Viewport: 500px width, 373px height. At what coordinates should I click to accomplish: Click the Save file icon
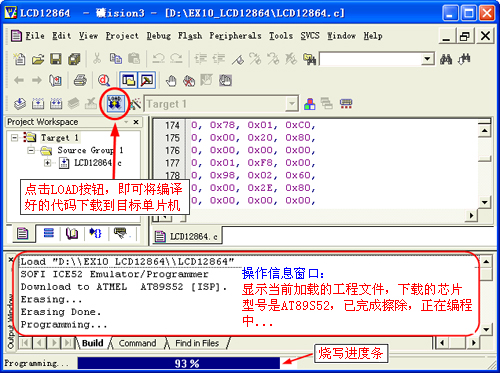point(56,59)
